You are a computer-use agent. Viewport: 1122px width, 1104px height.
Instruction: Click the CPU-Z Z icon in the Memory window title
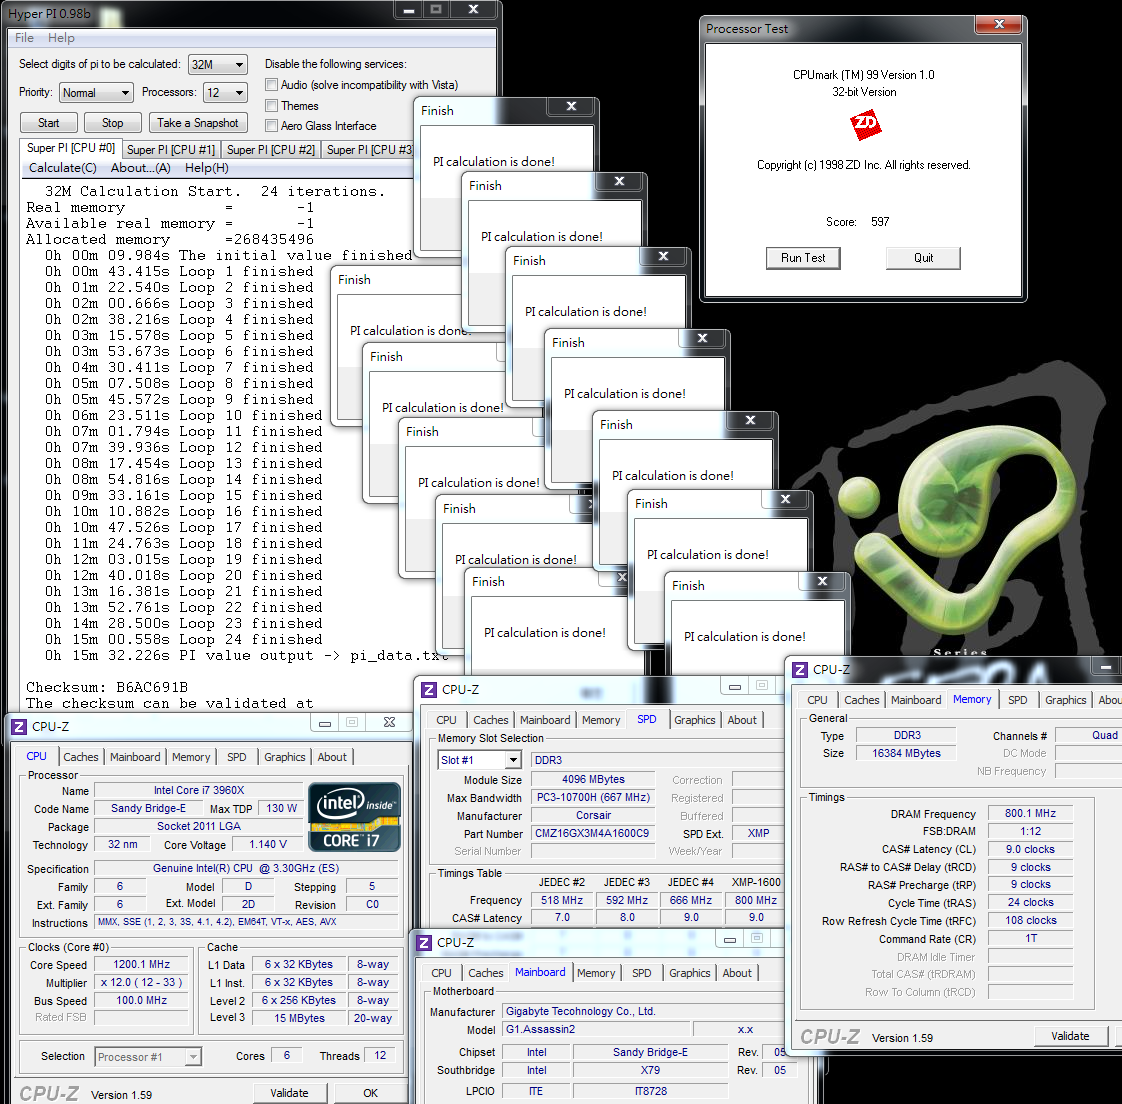[x=800, y=670]
